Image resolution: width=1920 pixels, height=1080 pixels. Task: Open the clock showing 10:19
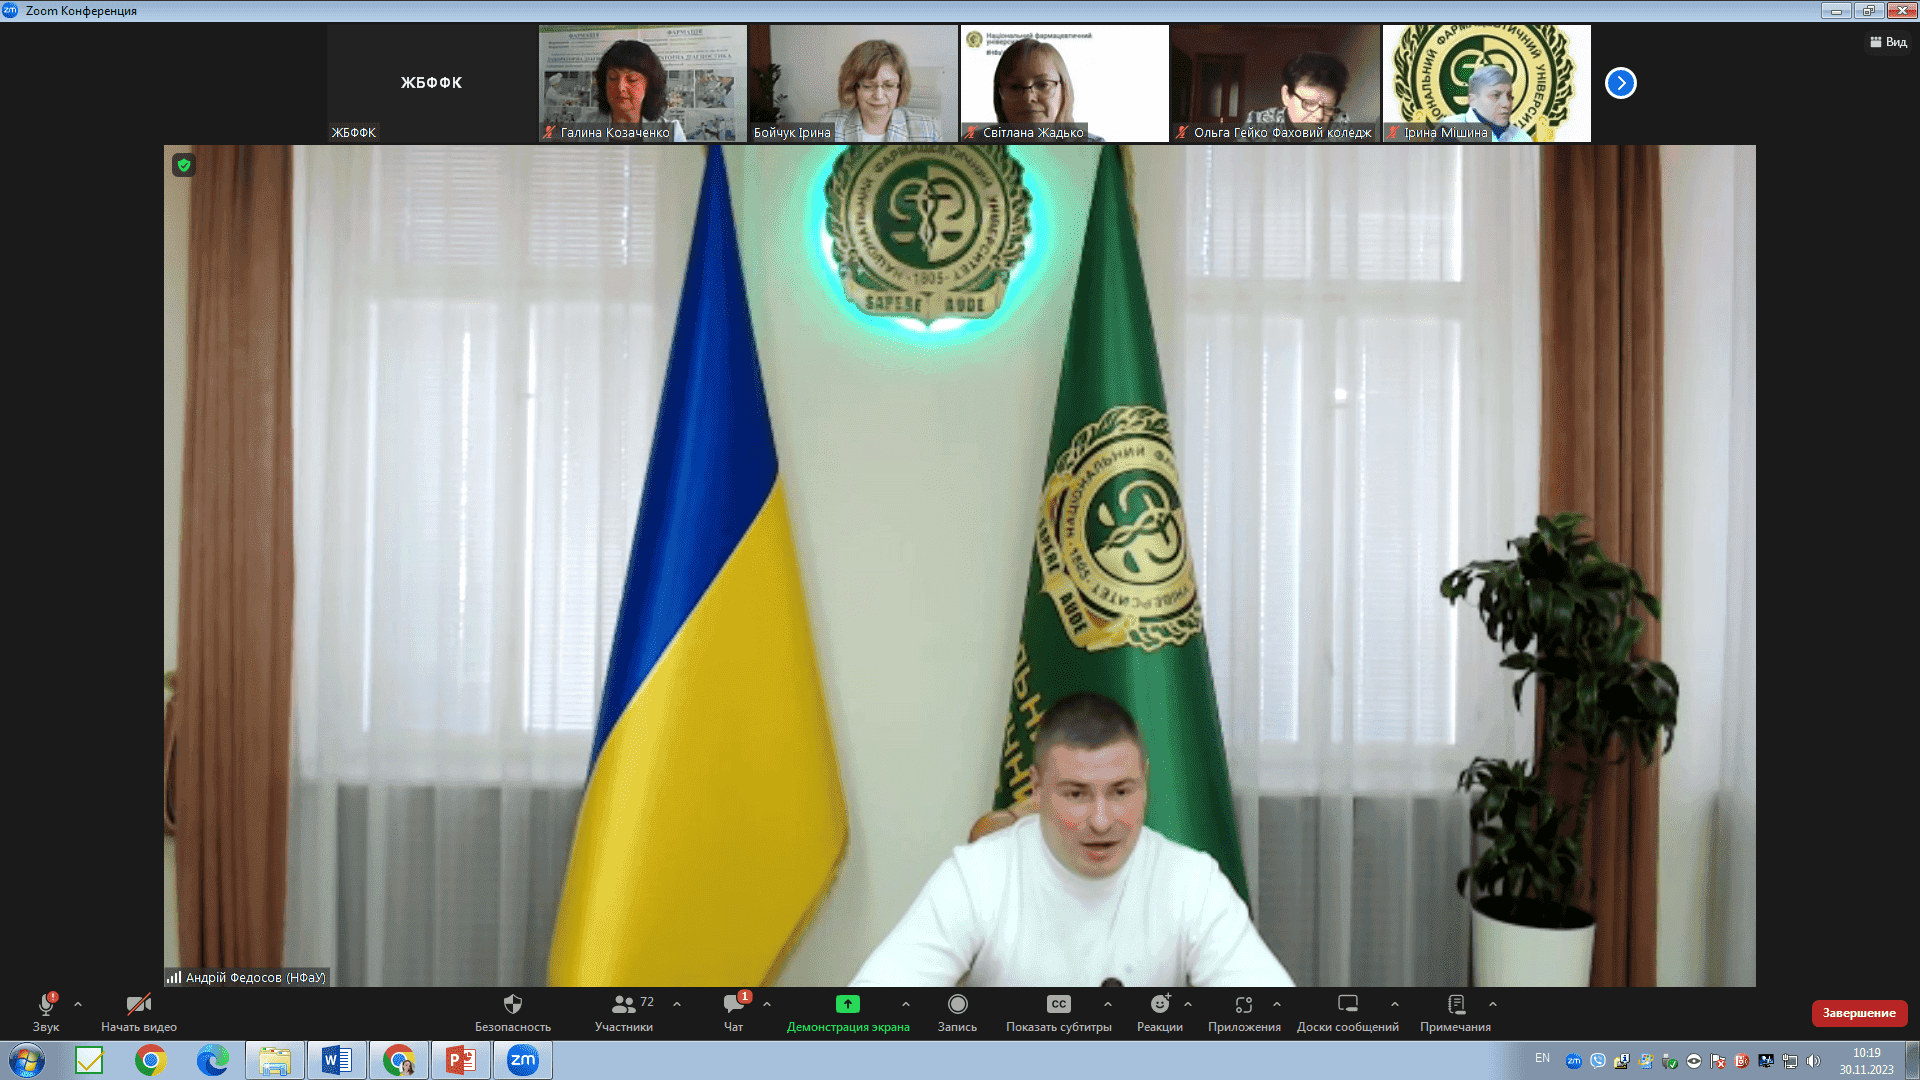1866,1061
